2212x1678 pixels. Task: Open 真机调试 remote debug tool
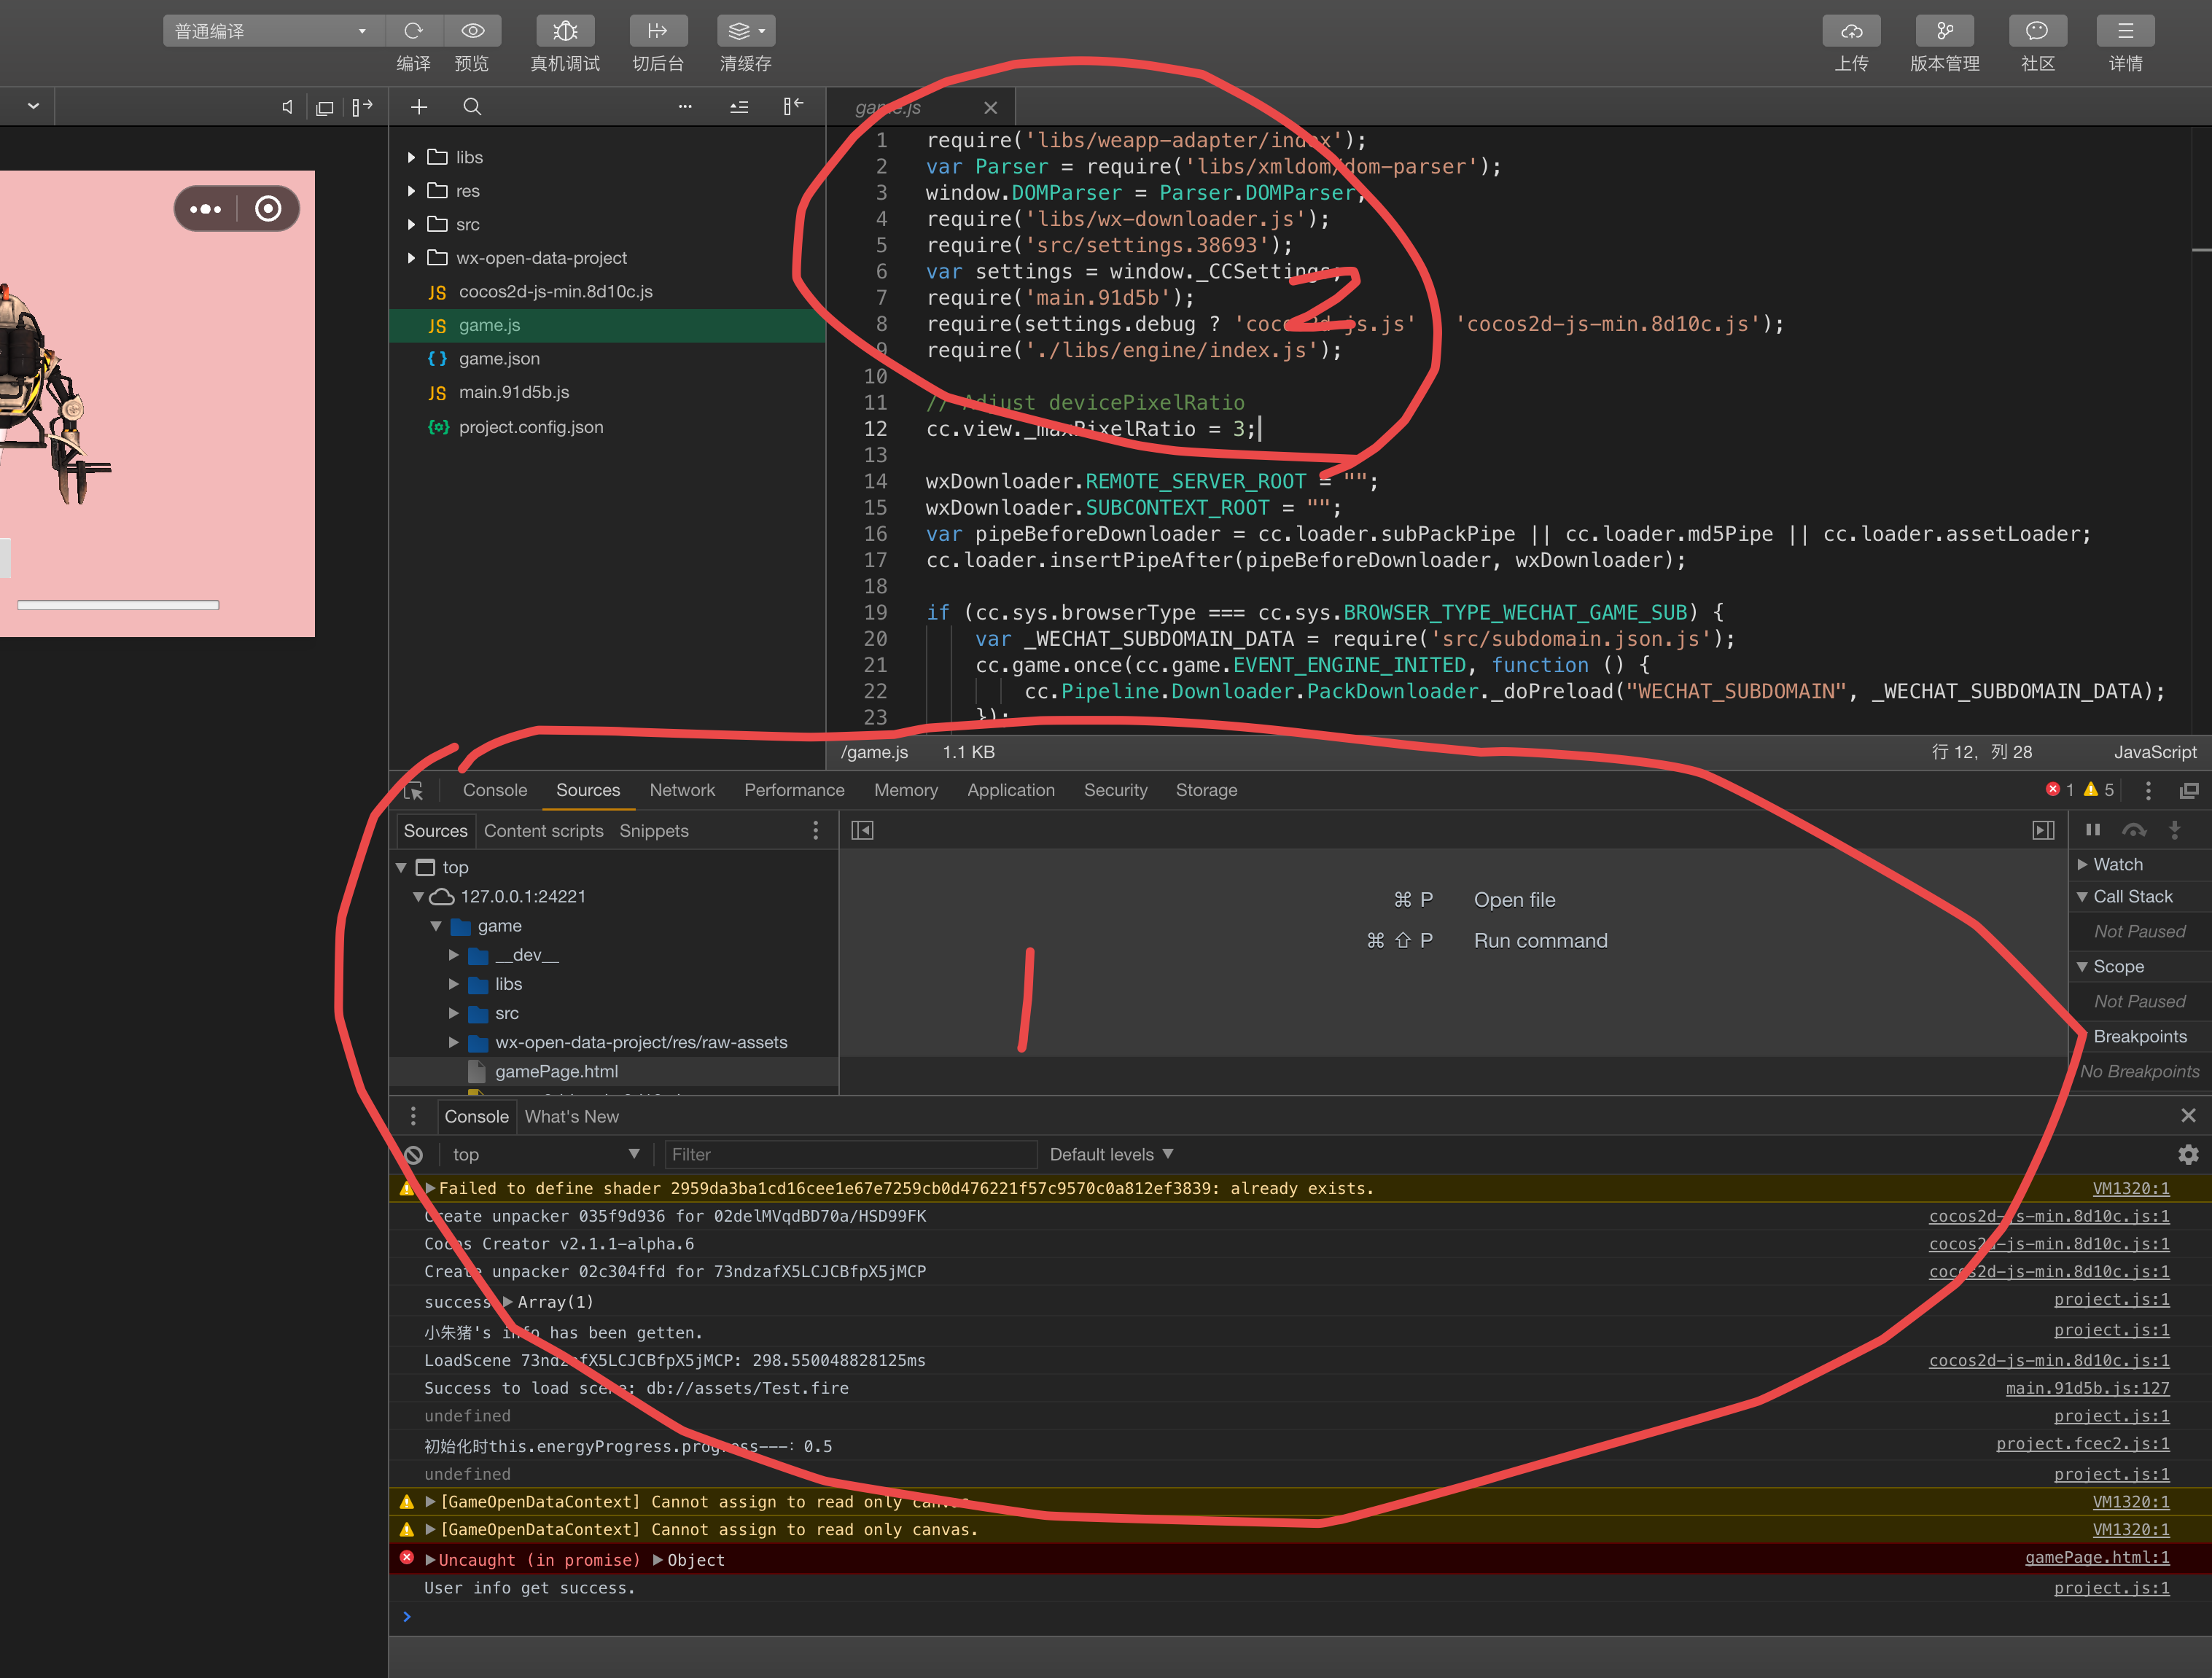(x=565, y=31)
